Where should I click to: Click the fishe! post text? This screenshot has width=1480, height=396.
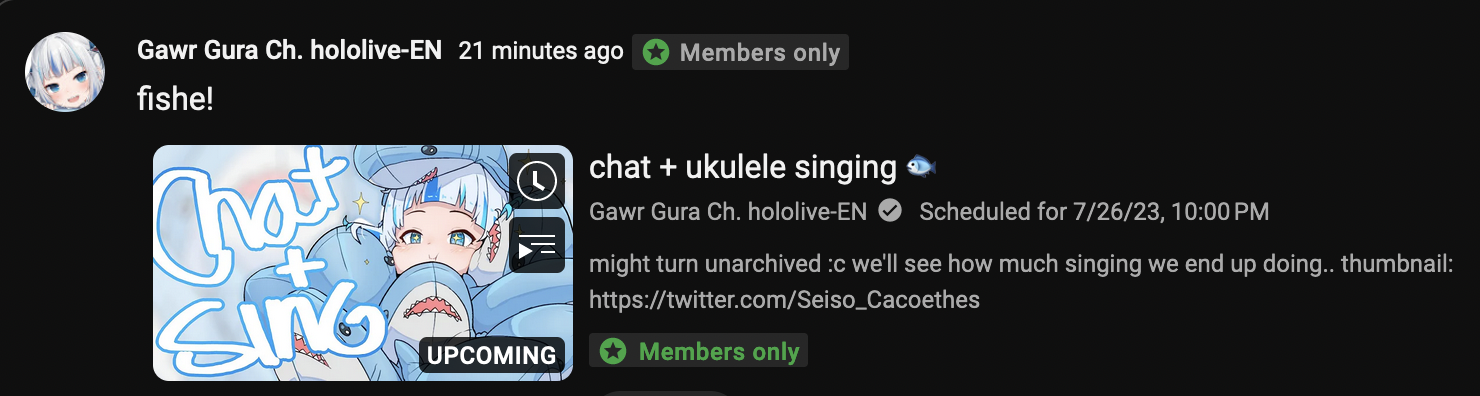point(175,99)
